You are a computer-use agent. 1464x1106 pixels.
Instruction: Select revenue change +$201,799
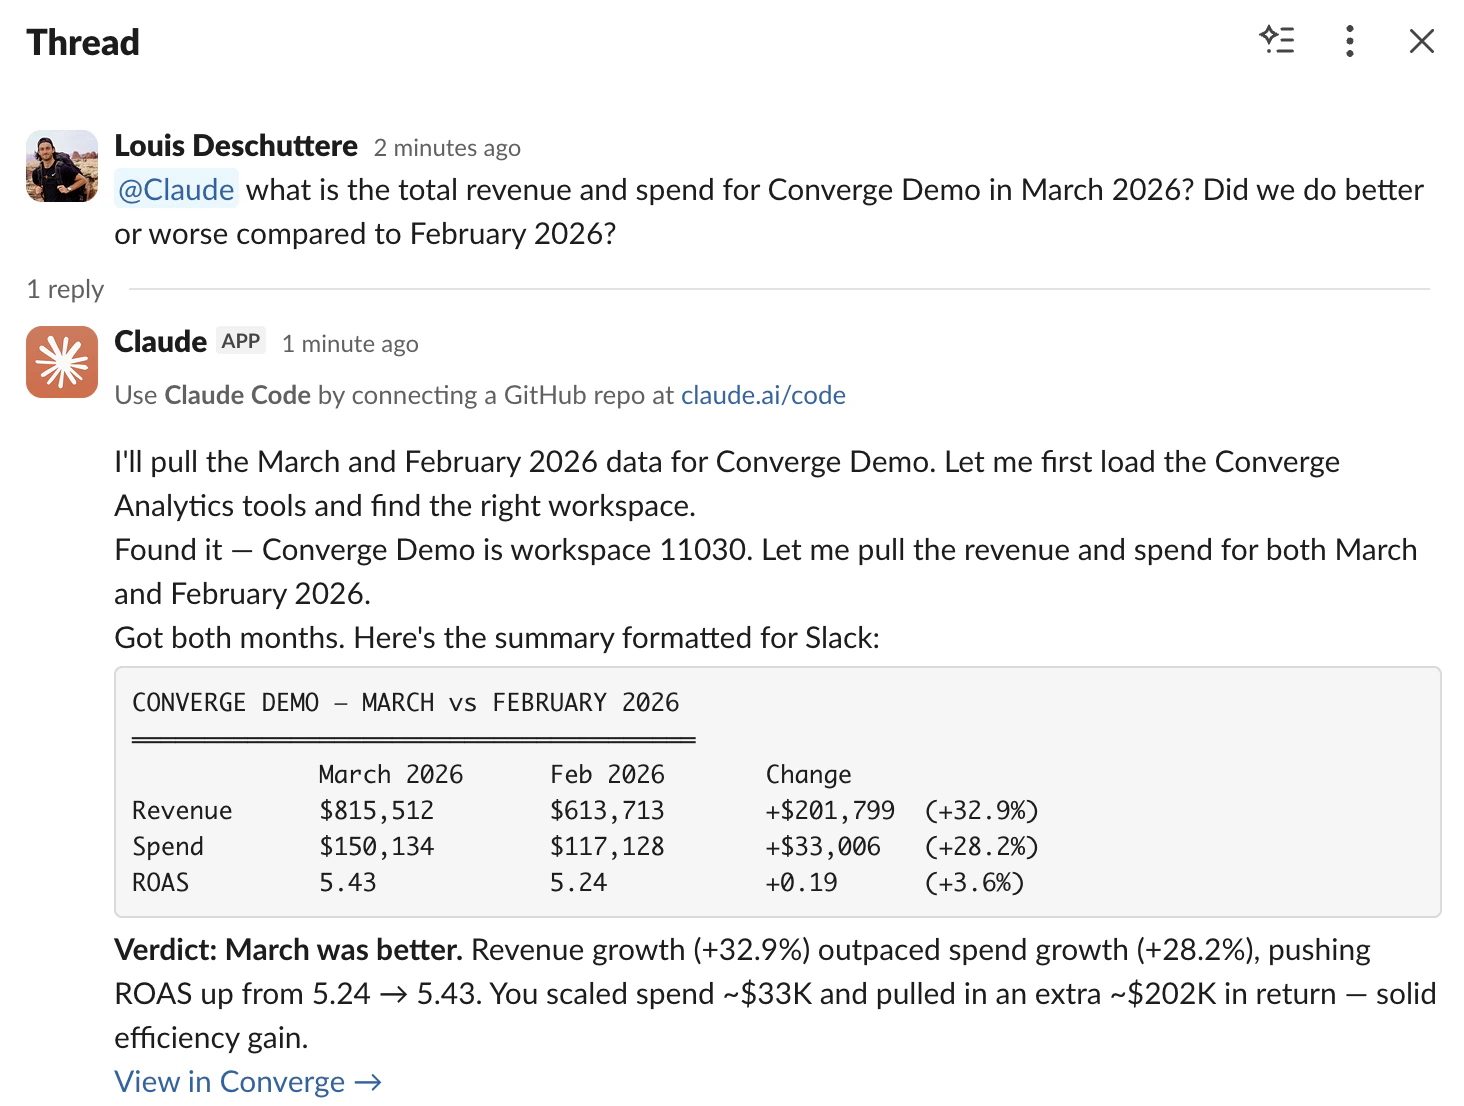tap(830, 811)
